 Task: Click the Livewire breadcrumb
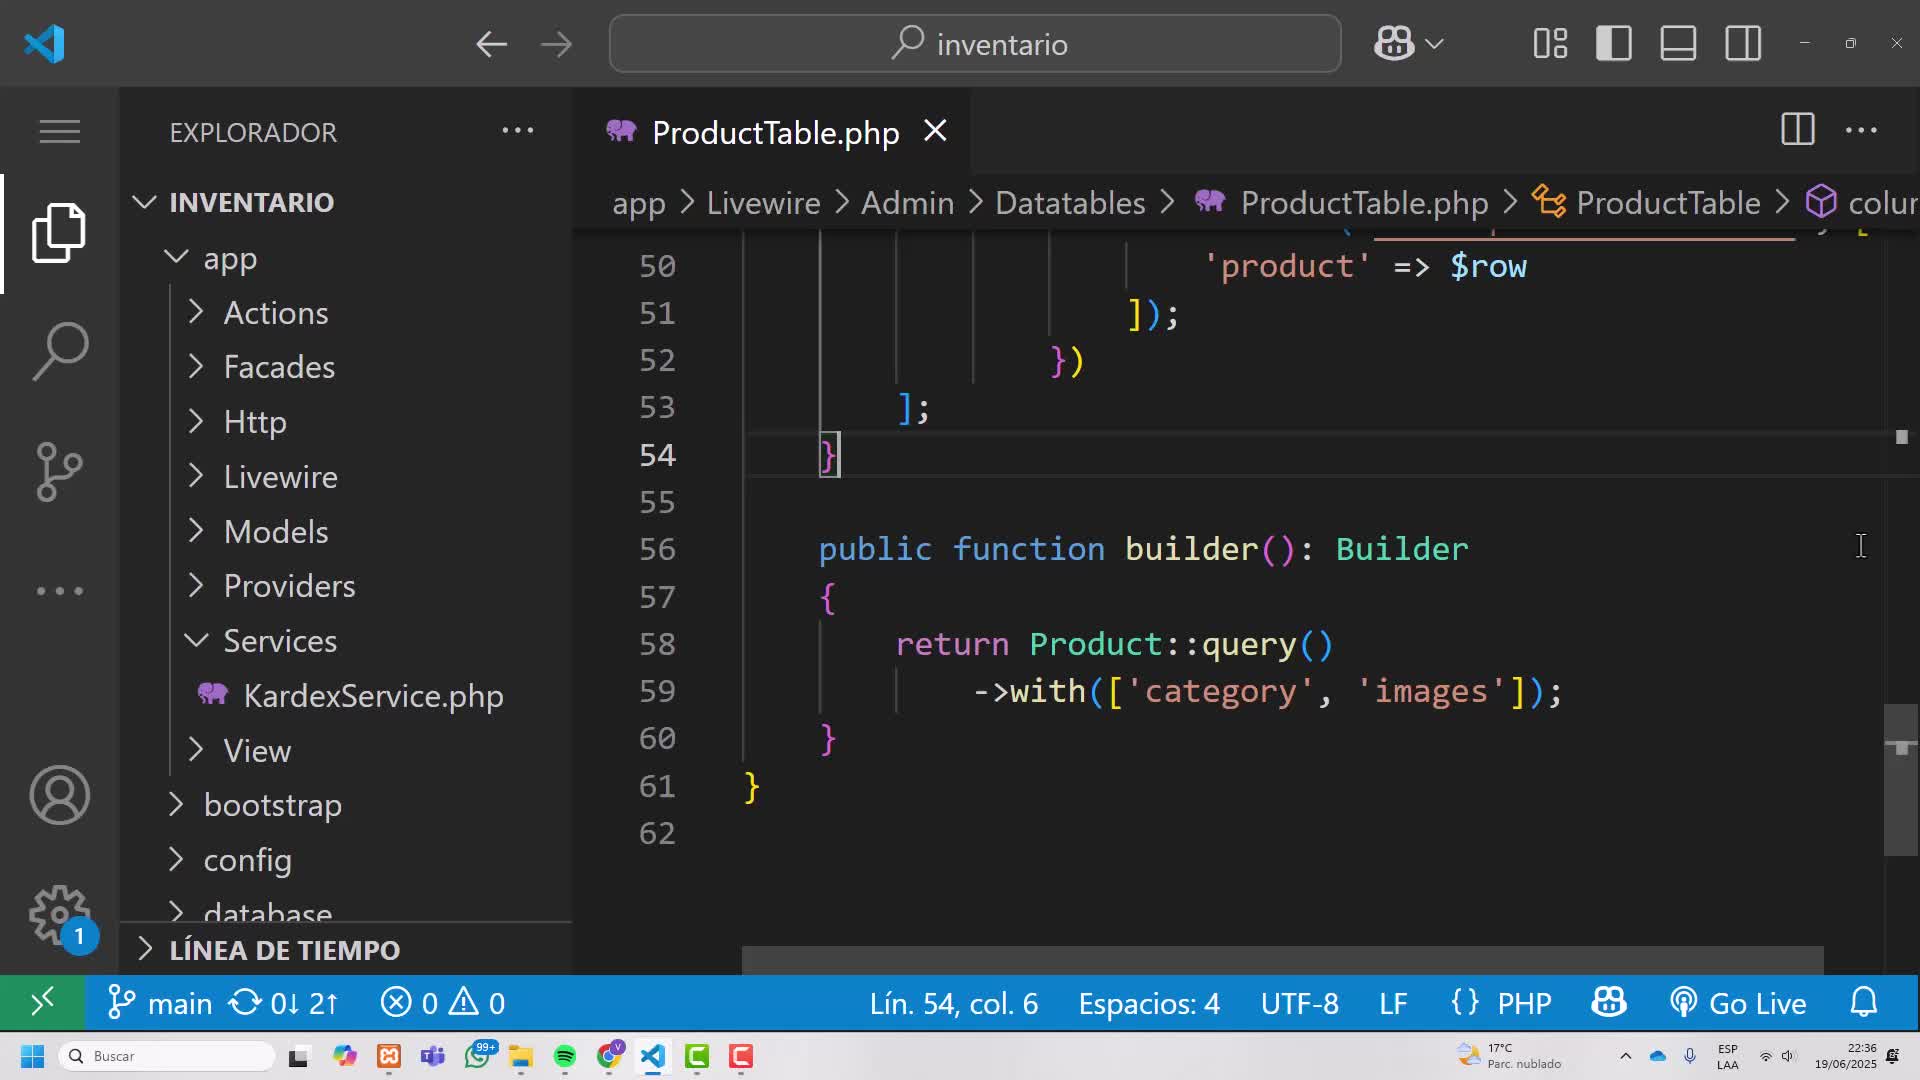click(763, 203)
